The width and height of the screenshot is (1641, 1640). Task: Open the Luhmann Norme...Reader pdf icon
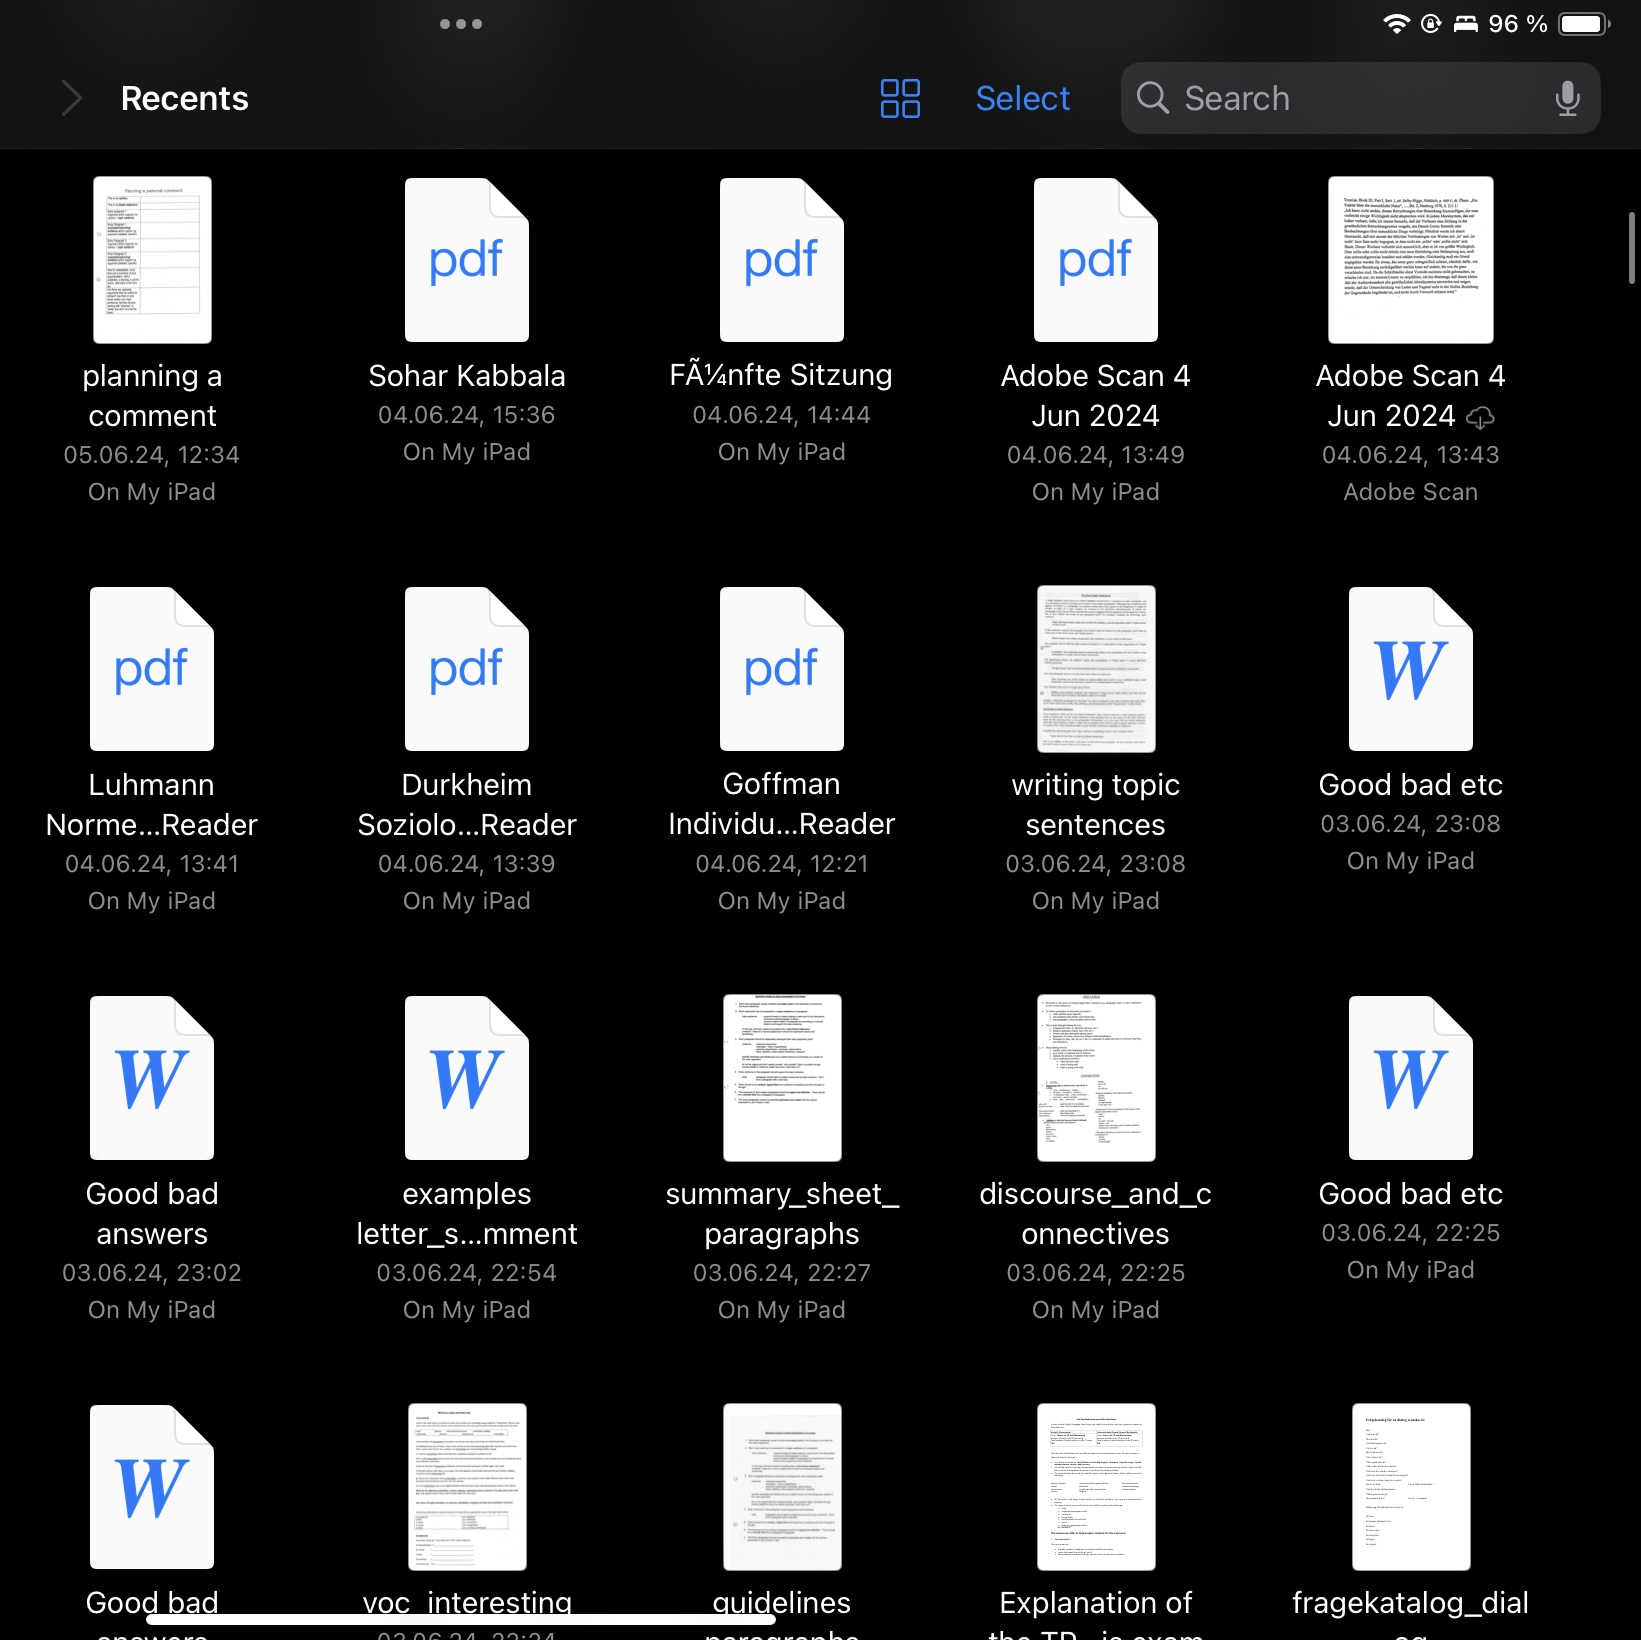[x=152, y=669]
